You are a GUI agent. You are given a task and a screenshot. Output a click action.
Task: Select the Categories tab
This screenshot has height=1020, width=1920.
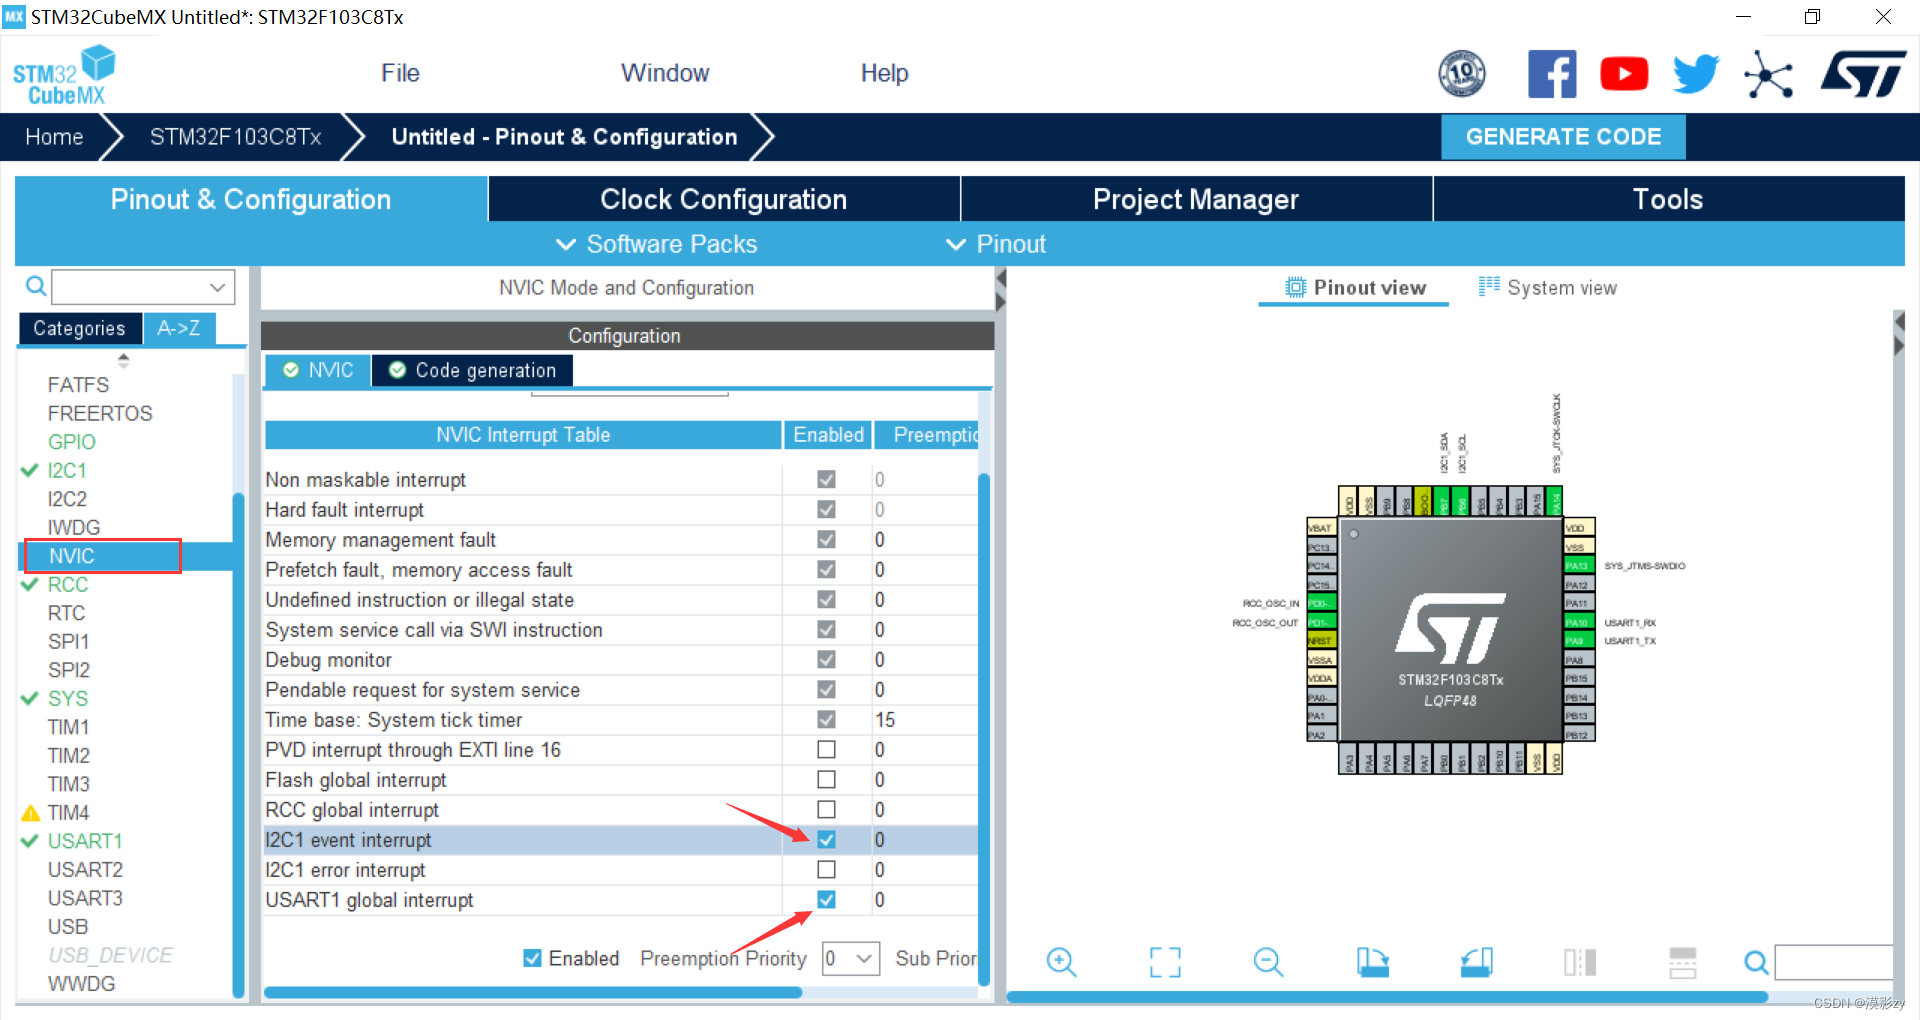[79, 328]
